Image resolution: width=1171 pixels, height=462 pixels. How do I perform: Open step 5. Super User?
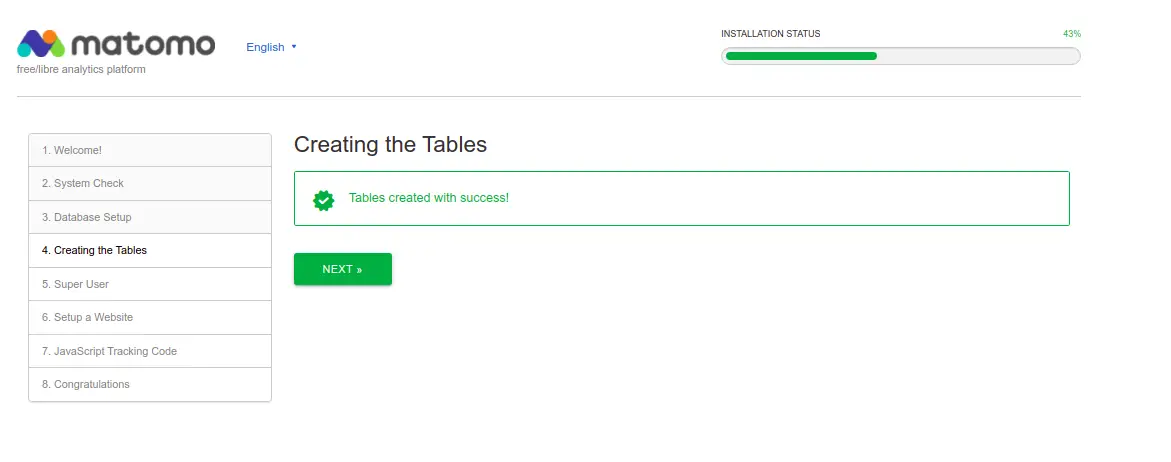[150, 284]
